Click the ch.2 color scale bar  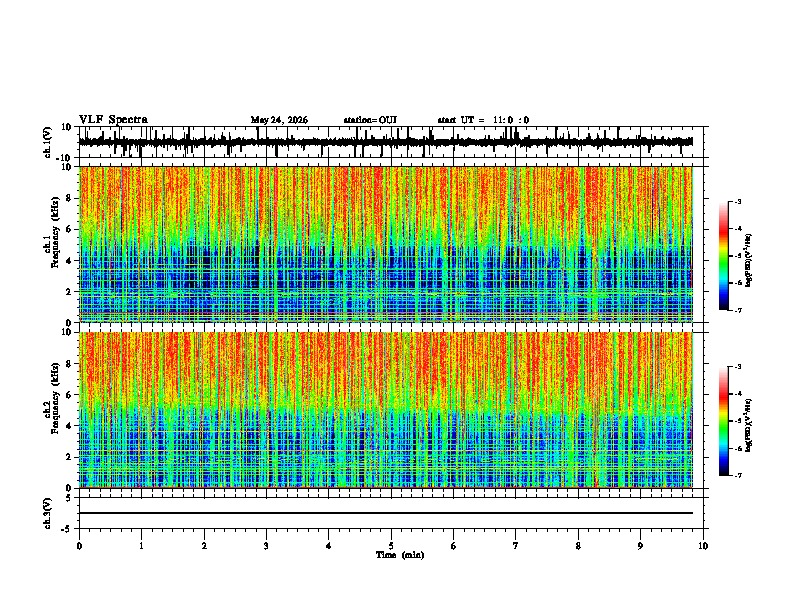pos(724,421)
